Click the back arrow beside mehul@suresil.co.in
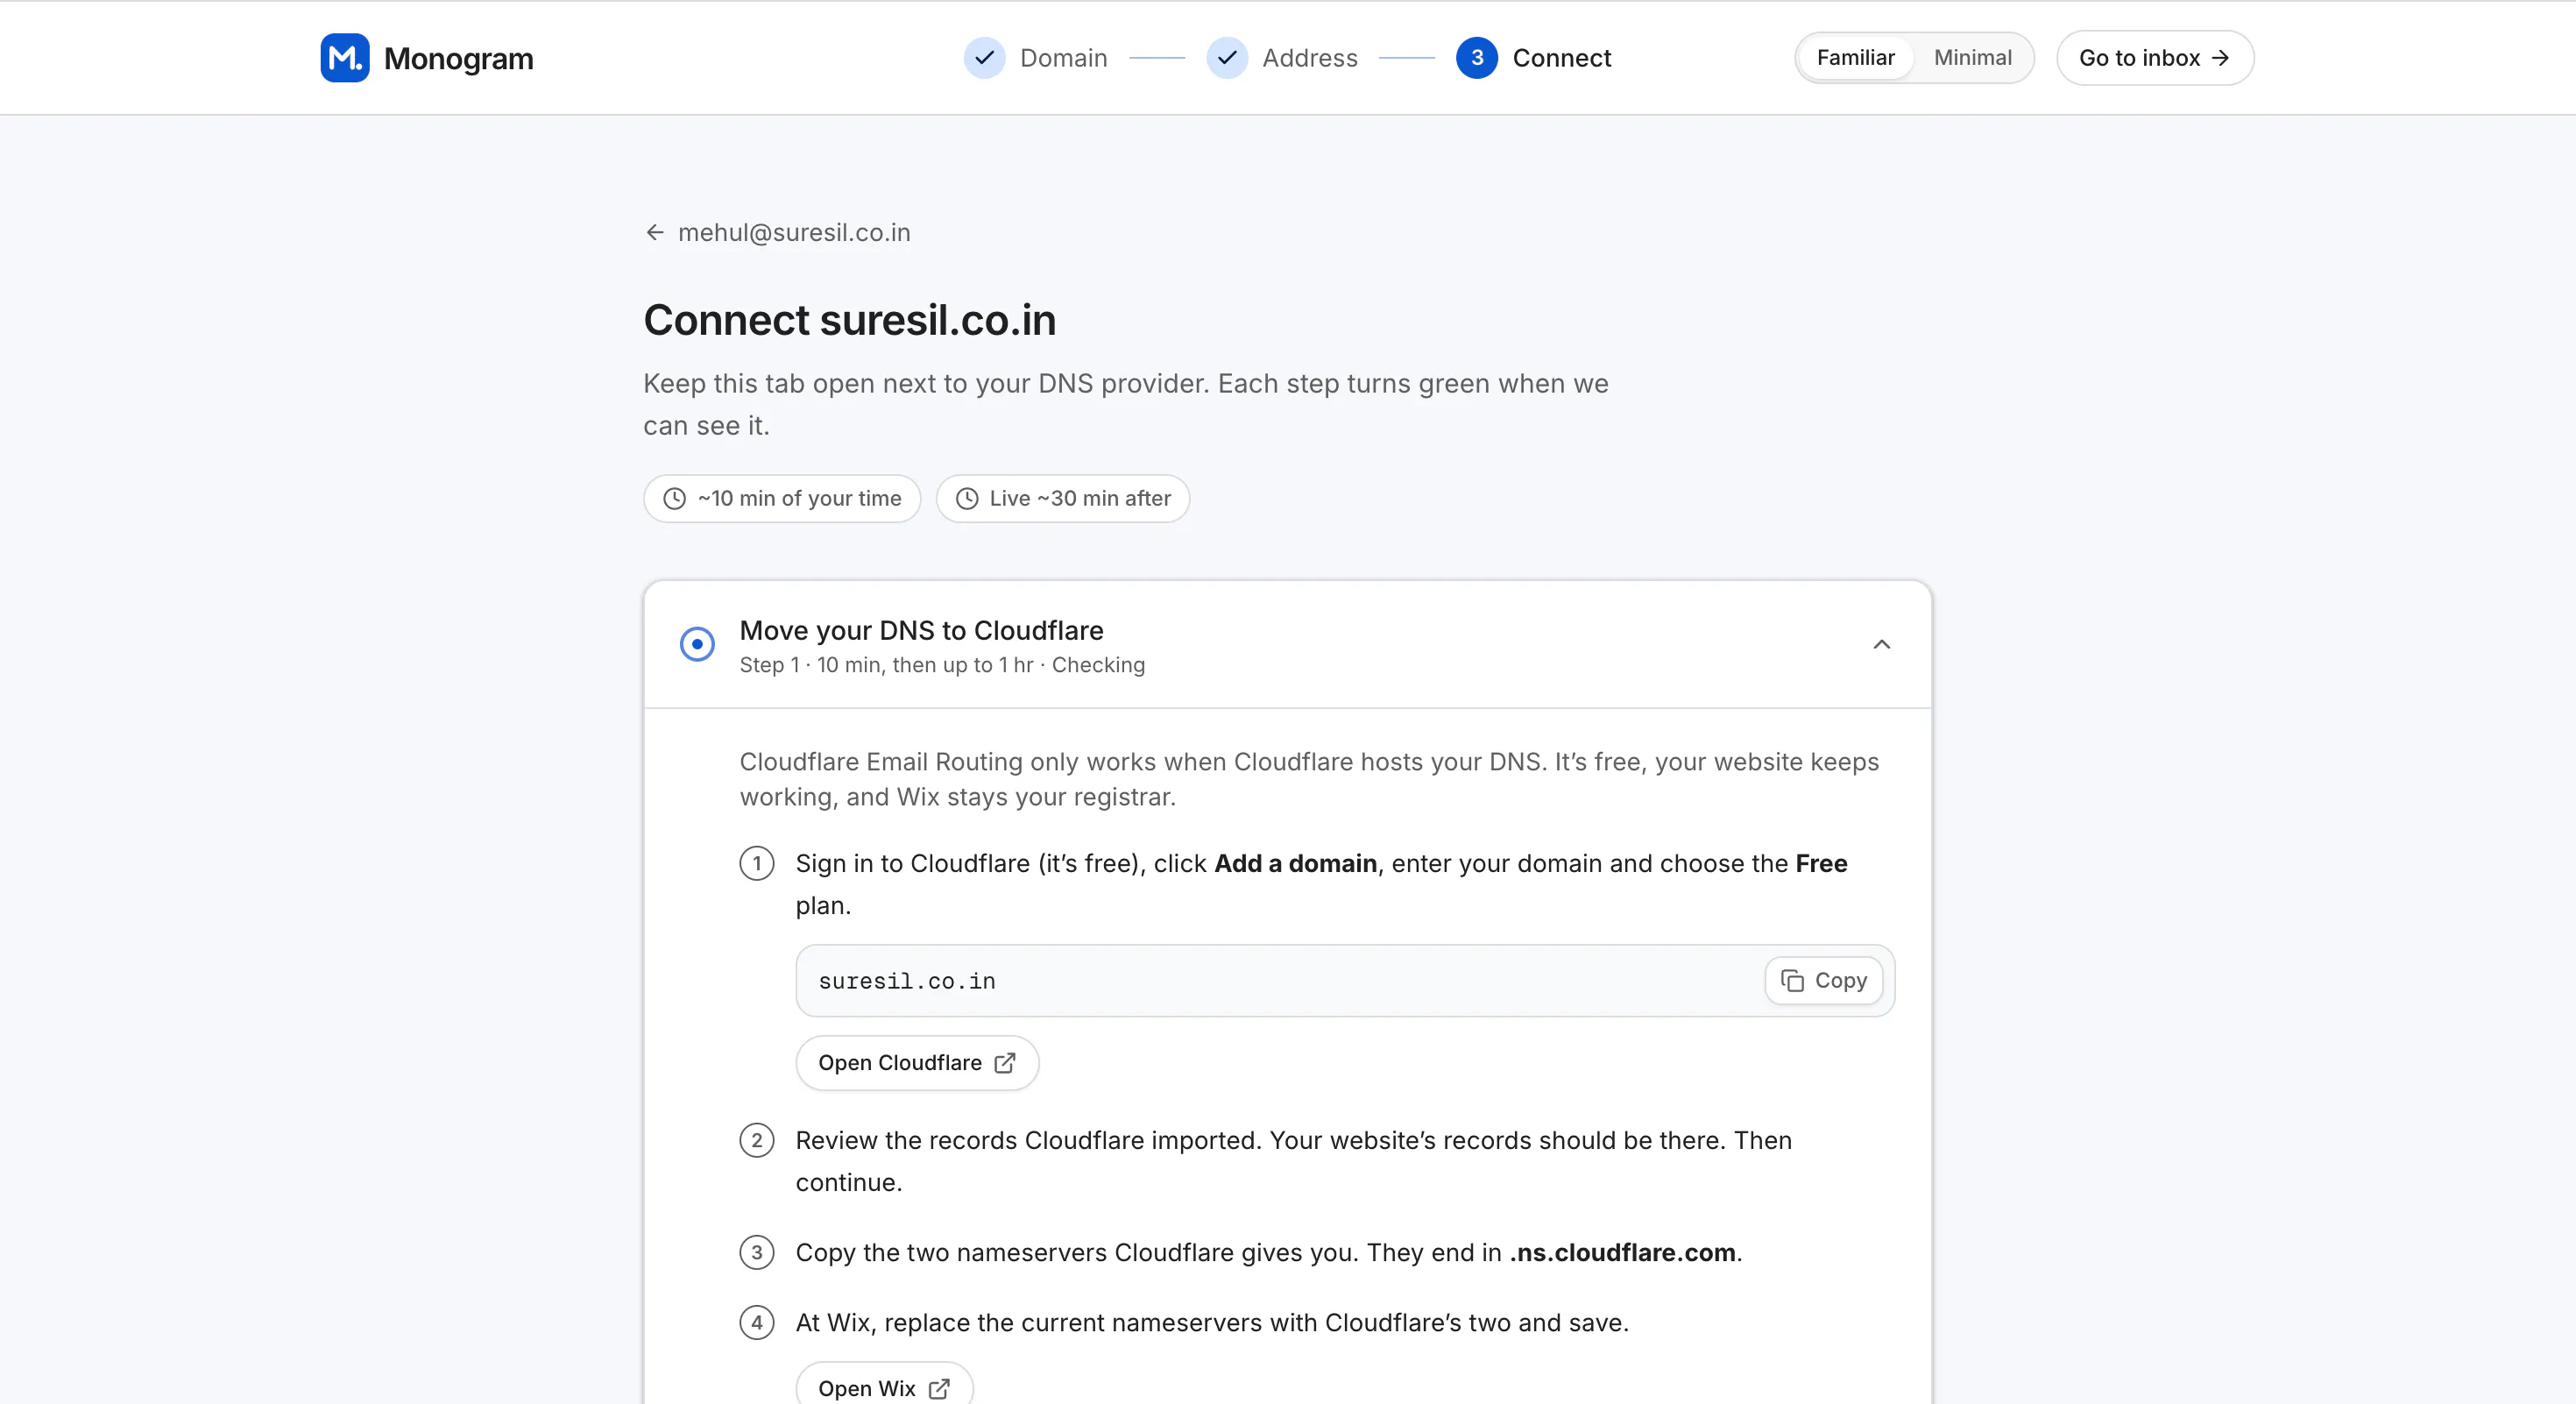The width and height of the screenshot is (2576, 1404). pyautogui.click(x=655, y=233)
